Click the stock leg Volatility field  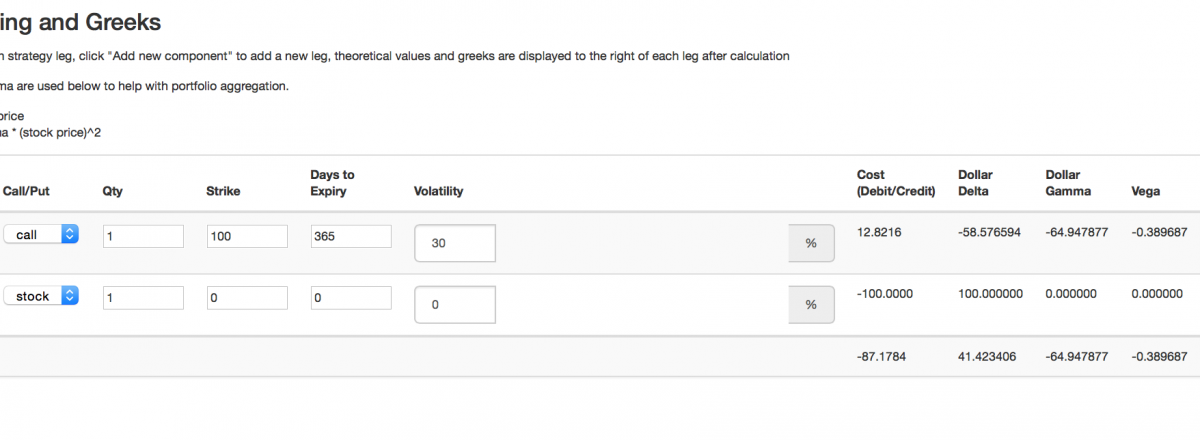pos(455,305)
